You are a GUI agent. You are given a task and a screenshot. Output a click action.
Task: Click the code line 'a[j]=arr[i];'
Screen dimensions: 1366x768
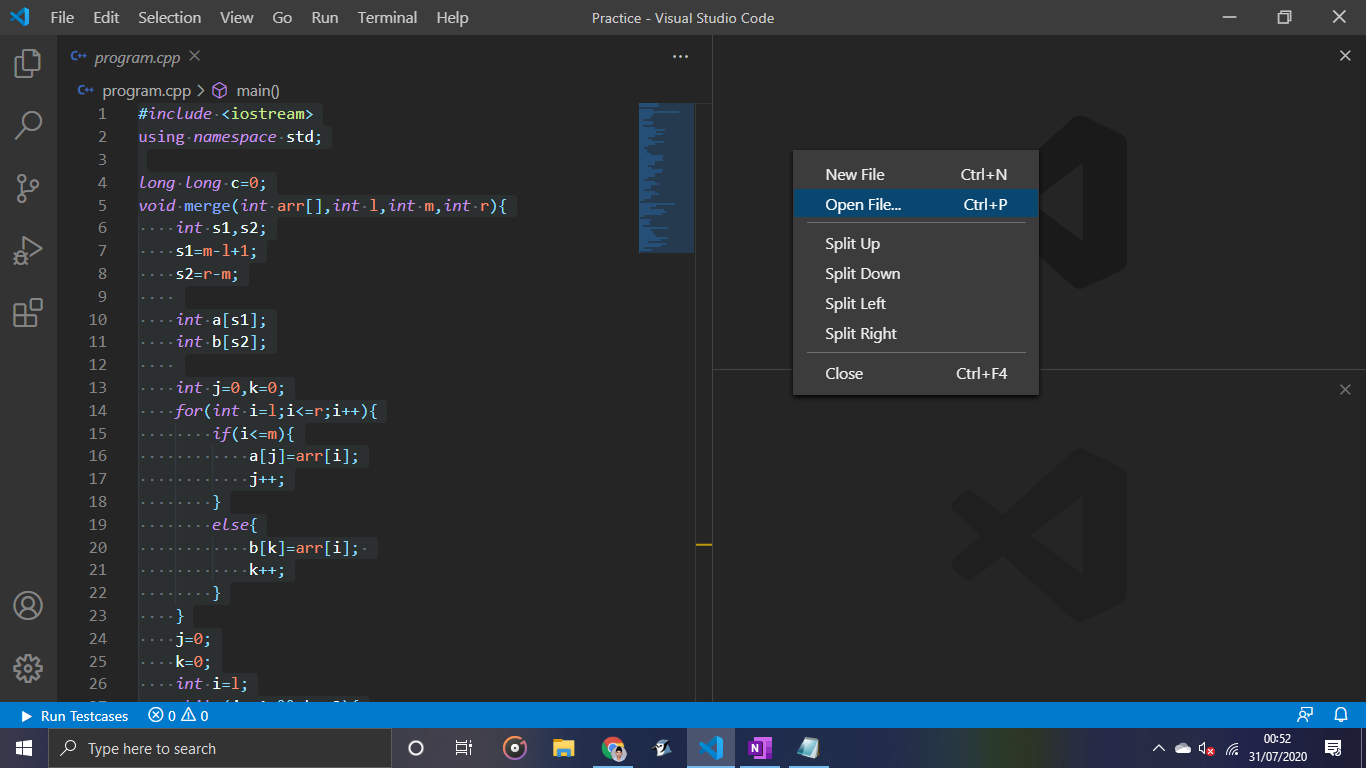(x=303, y=456)
